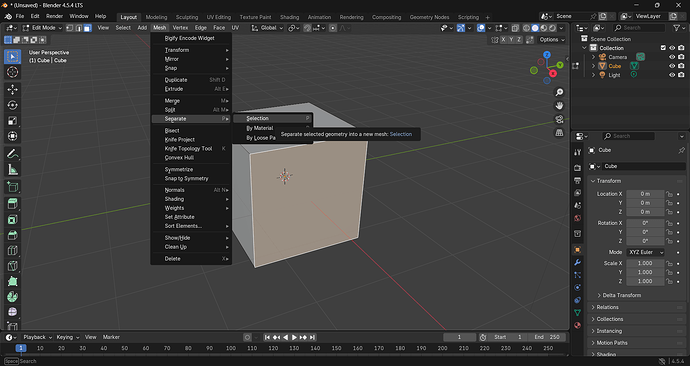Screen dimensions: 690x366
Task: Expand the Camera item in outliner
Action: (x=593, y=57)
